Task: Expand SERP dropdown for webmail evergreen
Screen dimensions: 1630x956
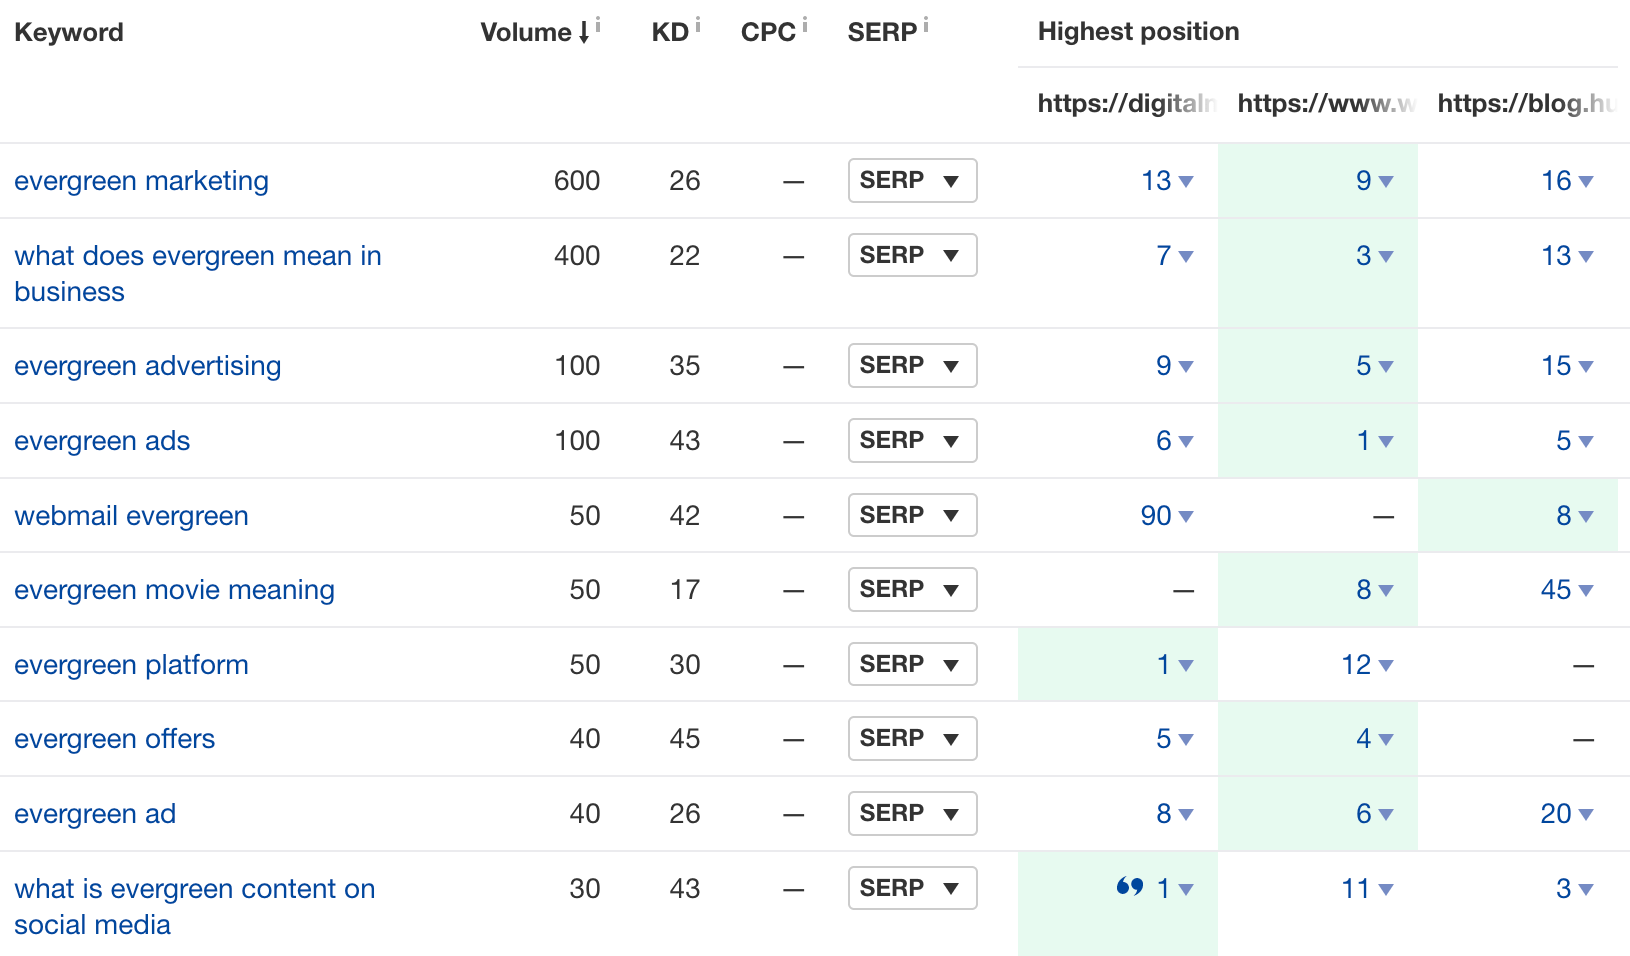Action: [x=911, y=516]
